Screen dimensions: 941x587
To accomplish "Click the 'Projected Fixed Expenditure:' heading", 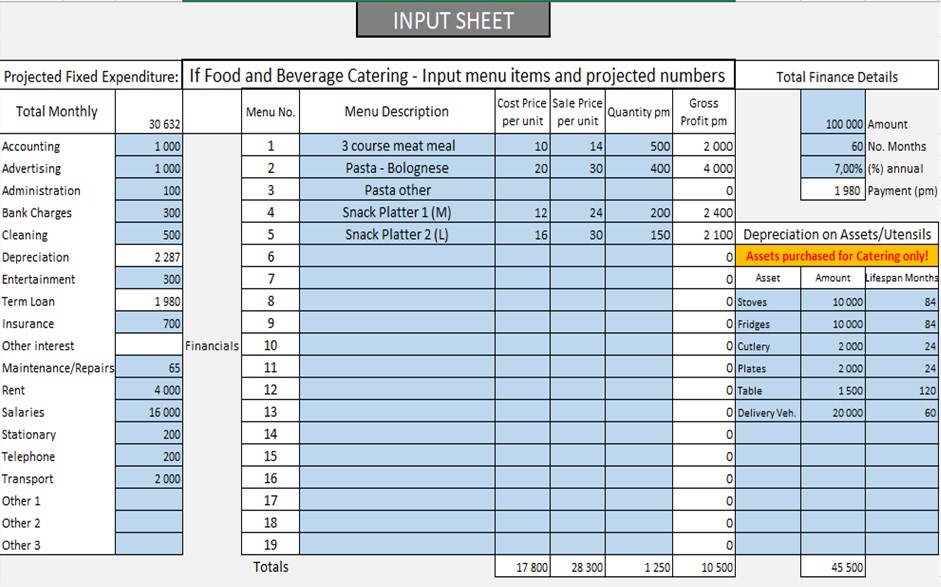I will [91, 76].
